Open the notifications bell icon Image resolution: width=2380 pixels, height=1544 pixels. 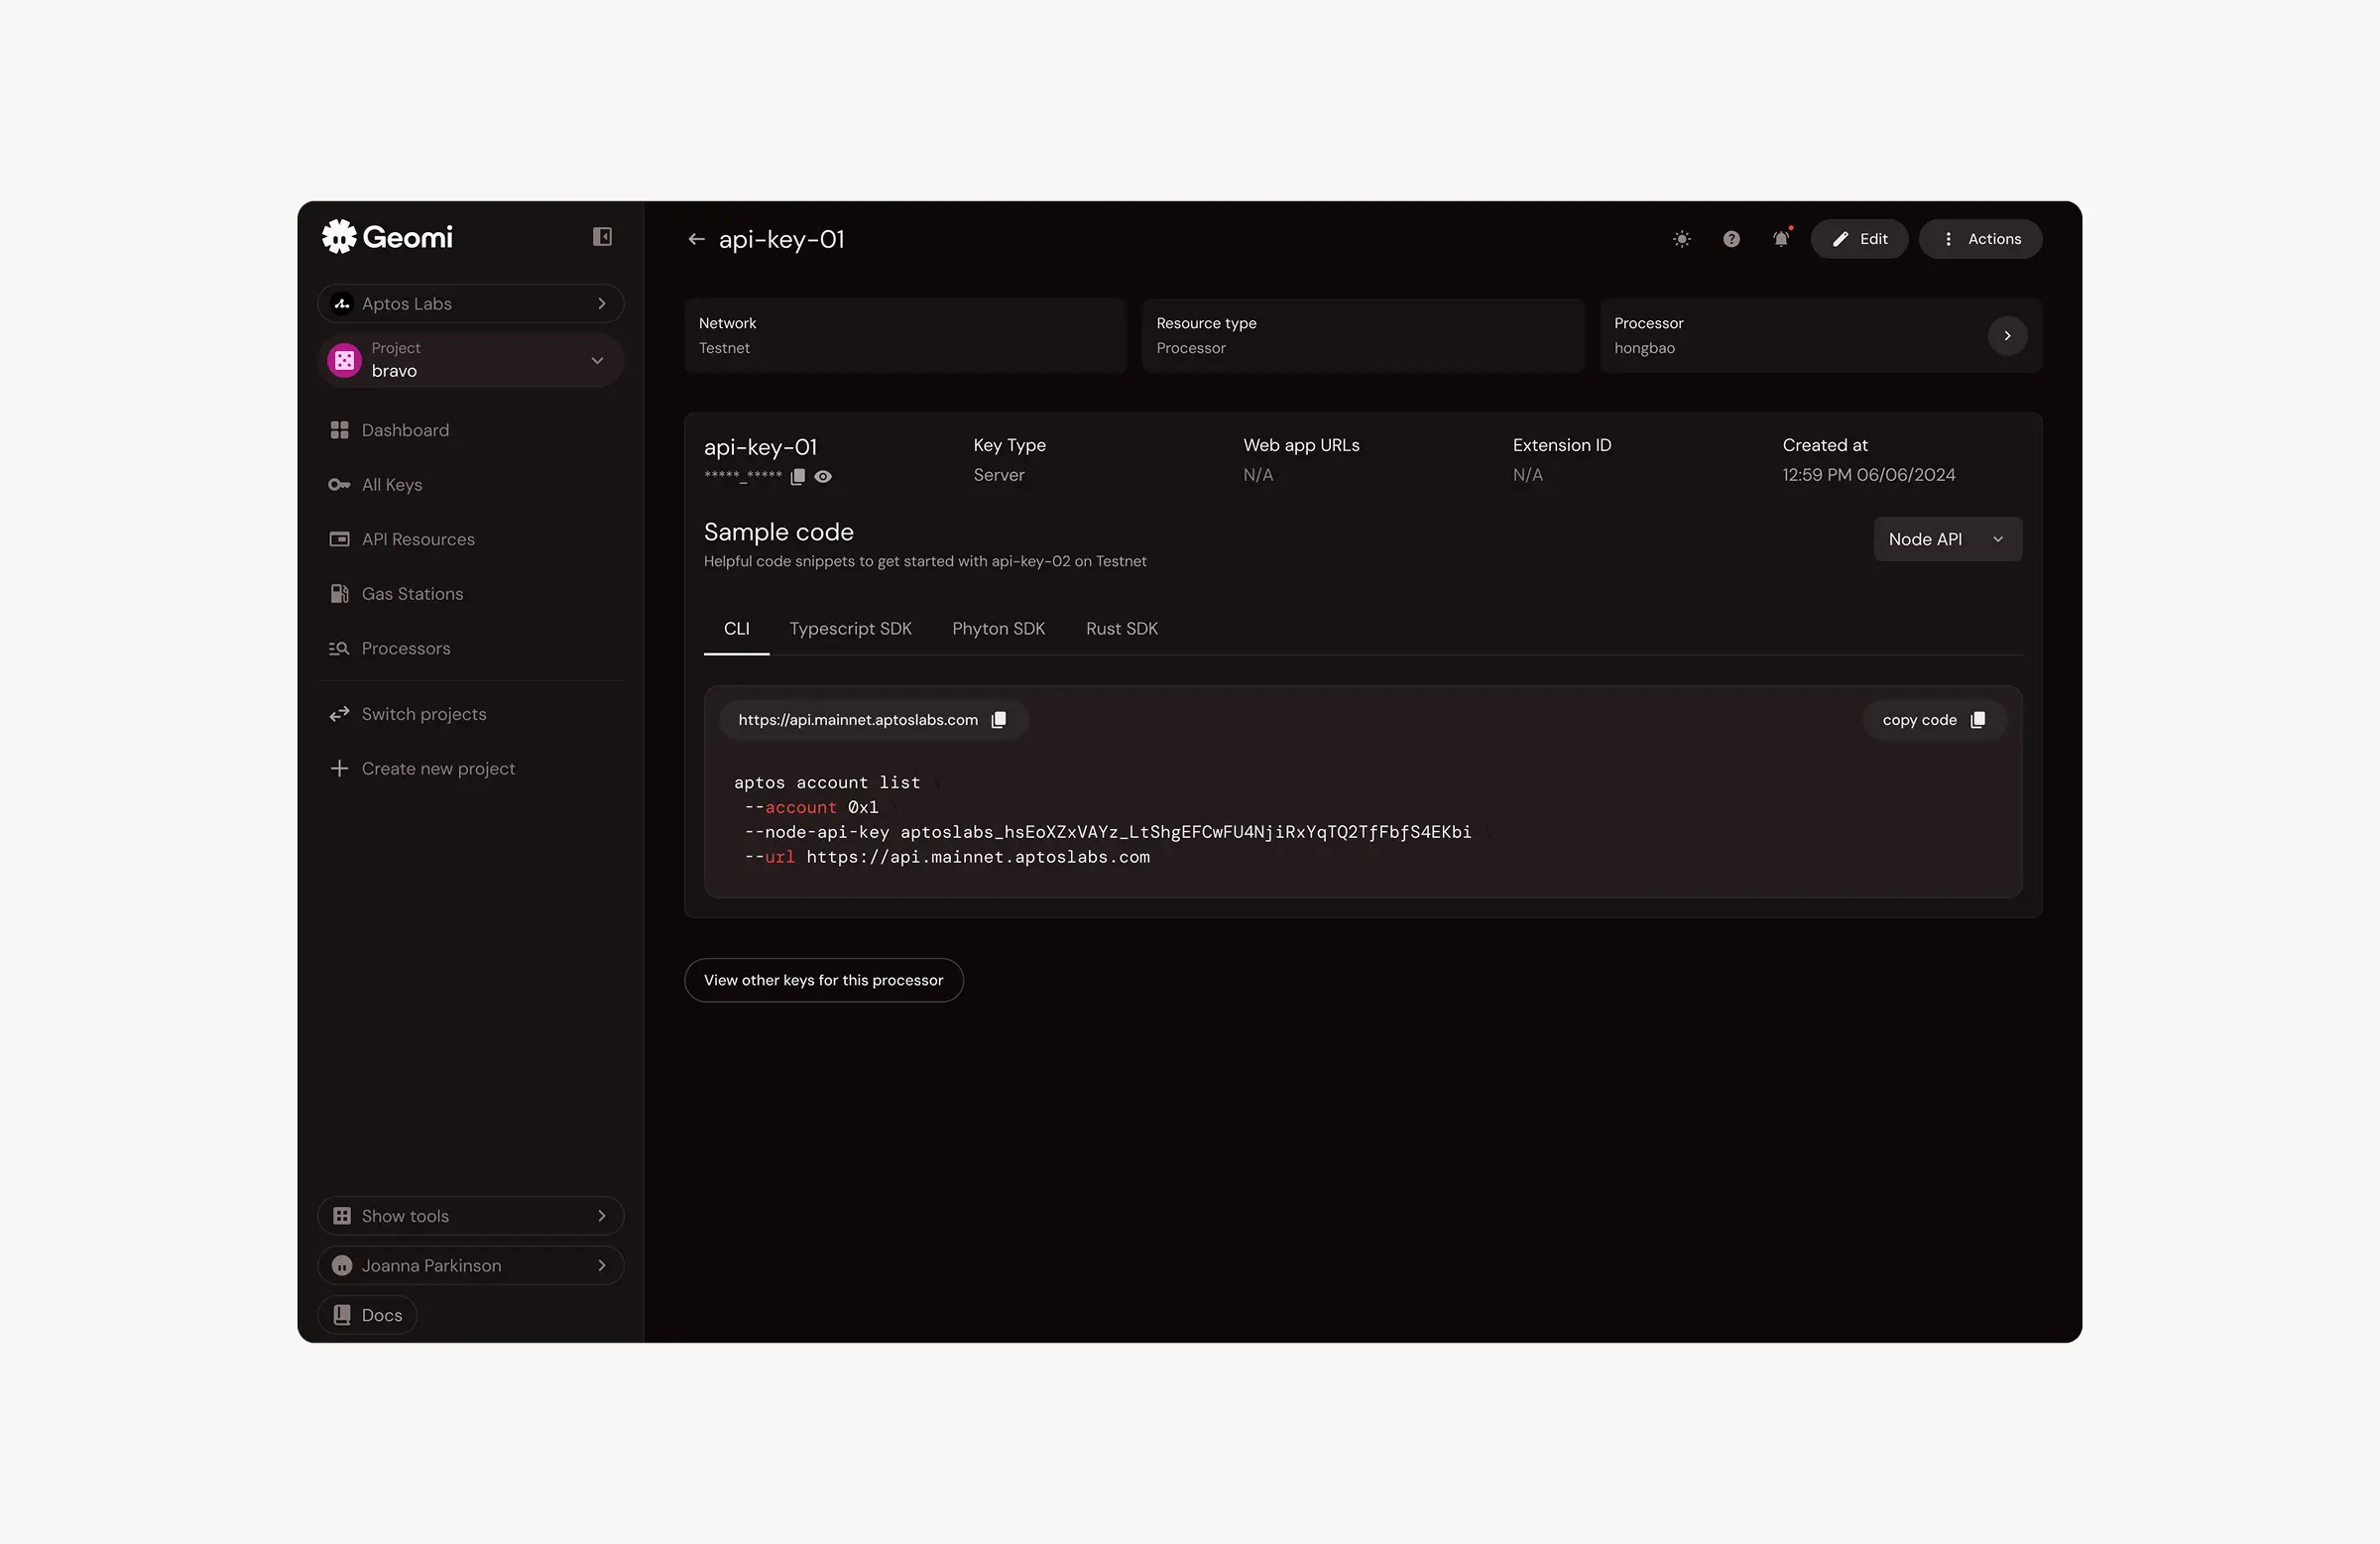click(x=1781, y=239)
